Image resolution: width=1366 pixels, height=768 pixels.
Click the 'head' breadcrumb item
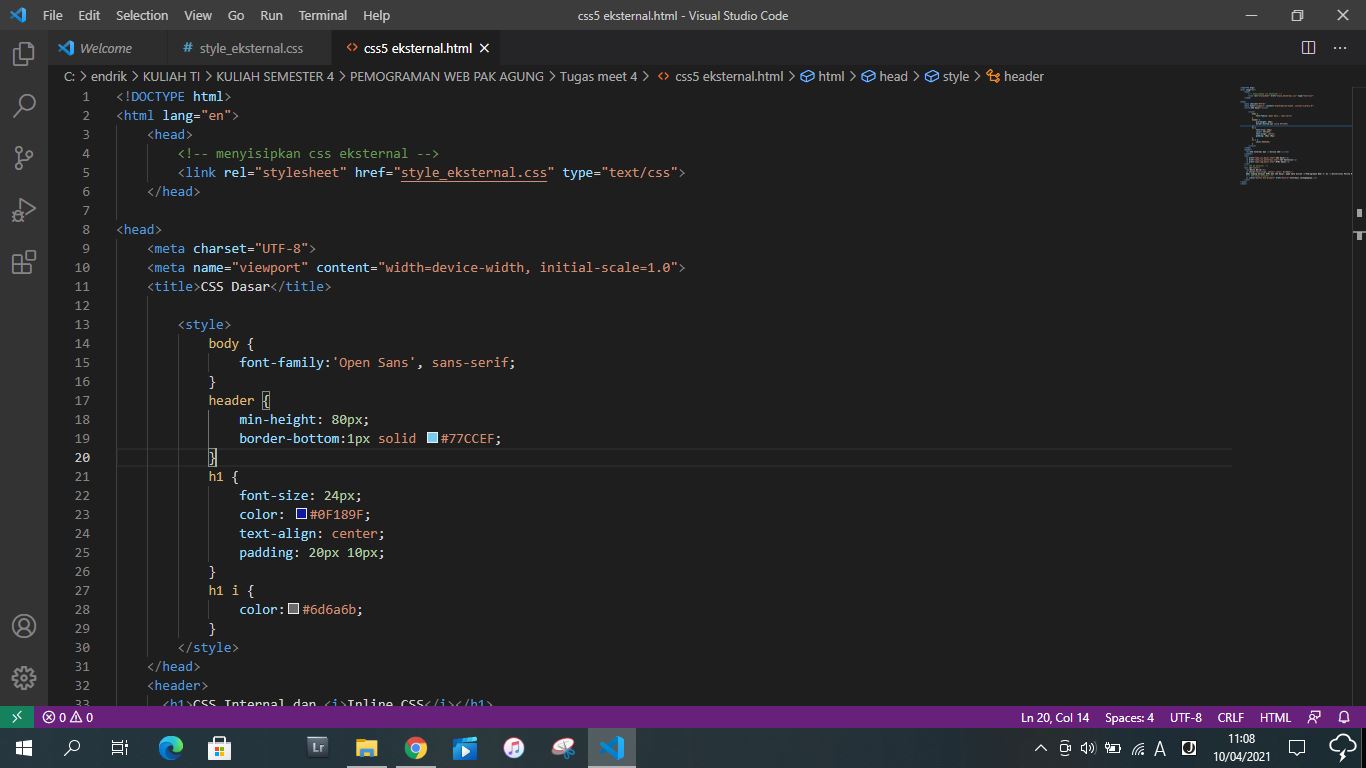(x=885, y=76)
